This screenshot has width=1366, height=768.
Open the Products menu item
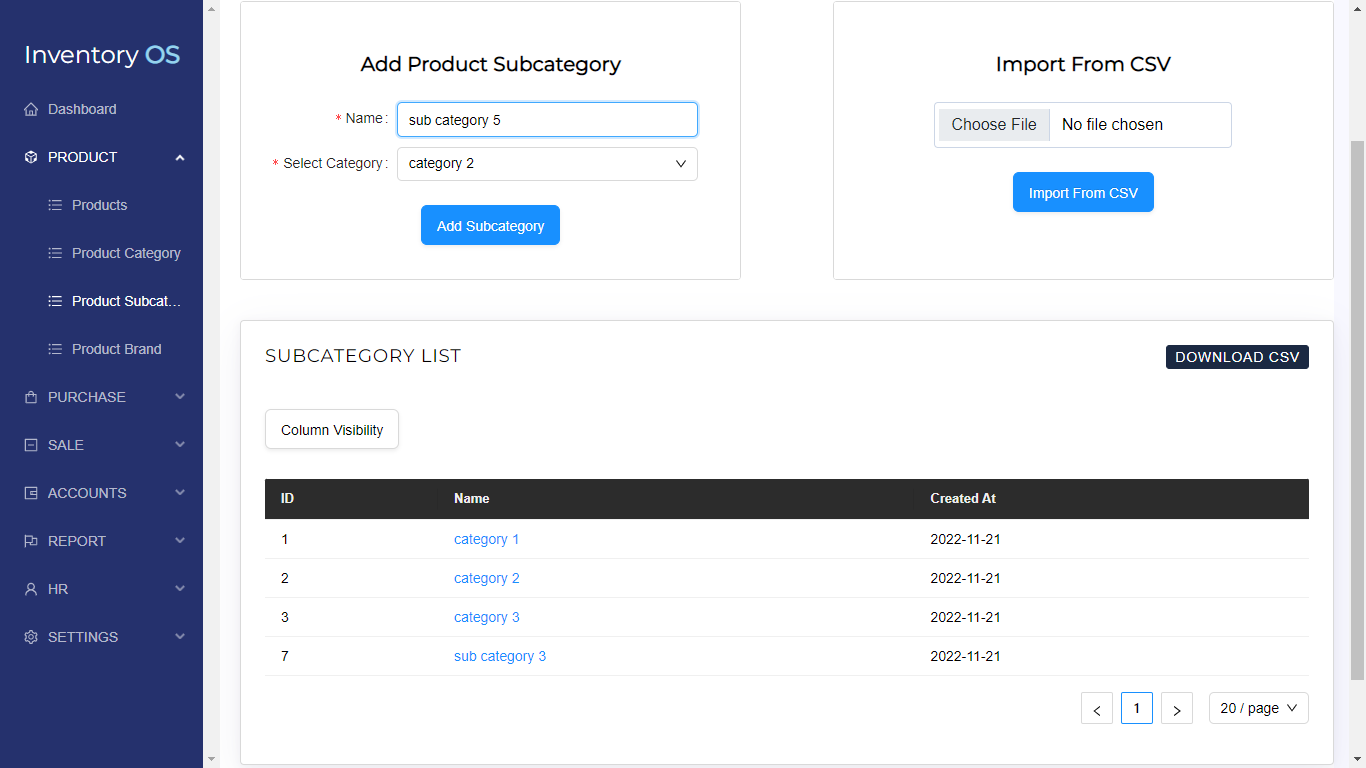(100, 205)
